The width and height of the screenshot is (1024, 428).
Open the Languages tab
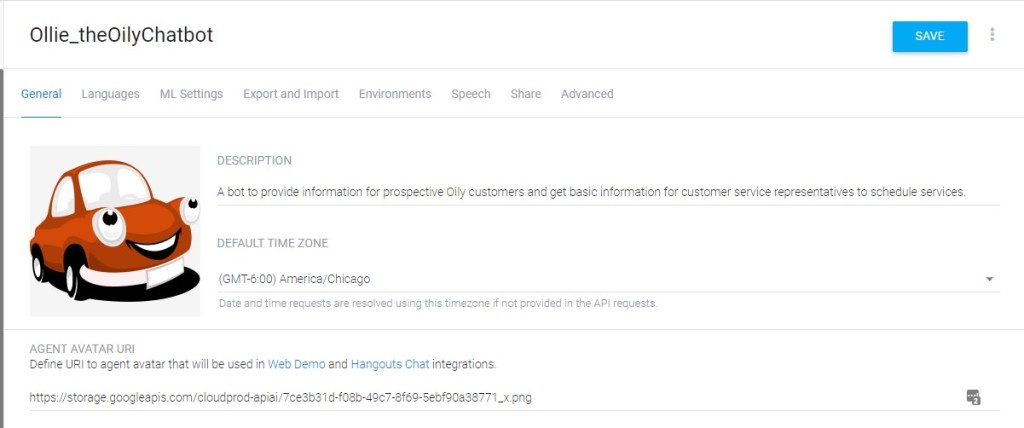coord(110,94)
